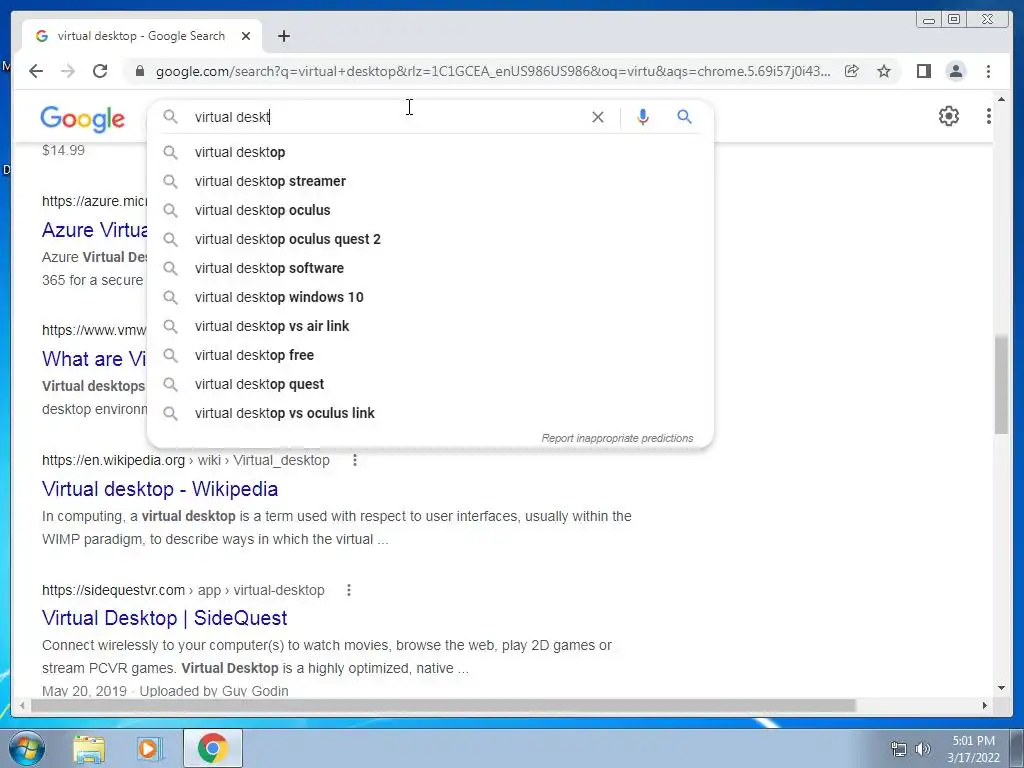Image resolution: width=1024 pixels, height=768 pixels.
Task: Click the horizontal scrollbar right arrow
Action: 985,705
